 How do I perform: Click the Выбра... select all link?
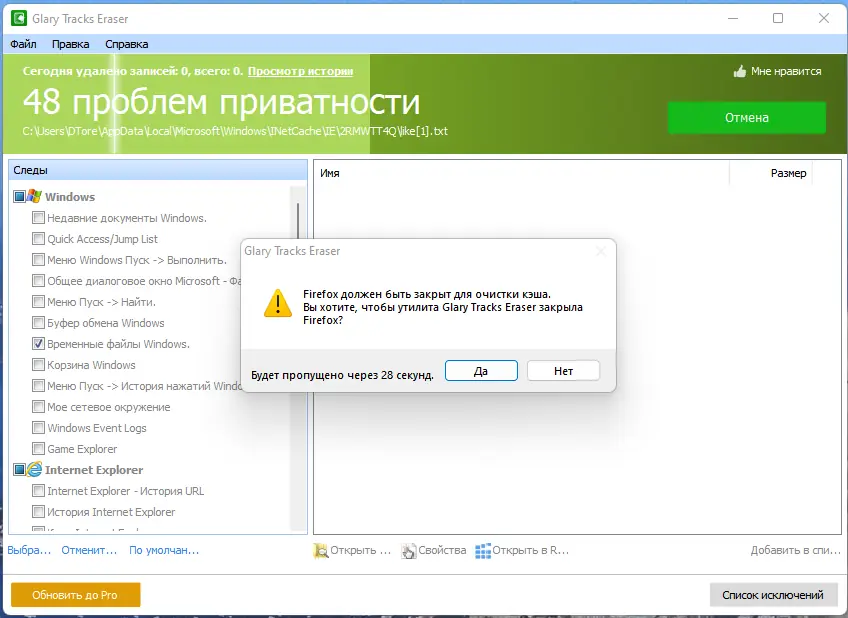pyautogui.click(x=29, y=550)
